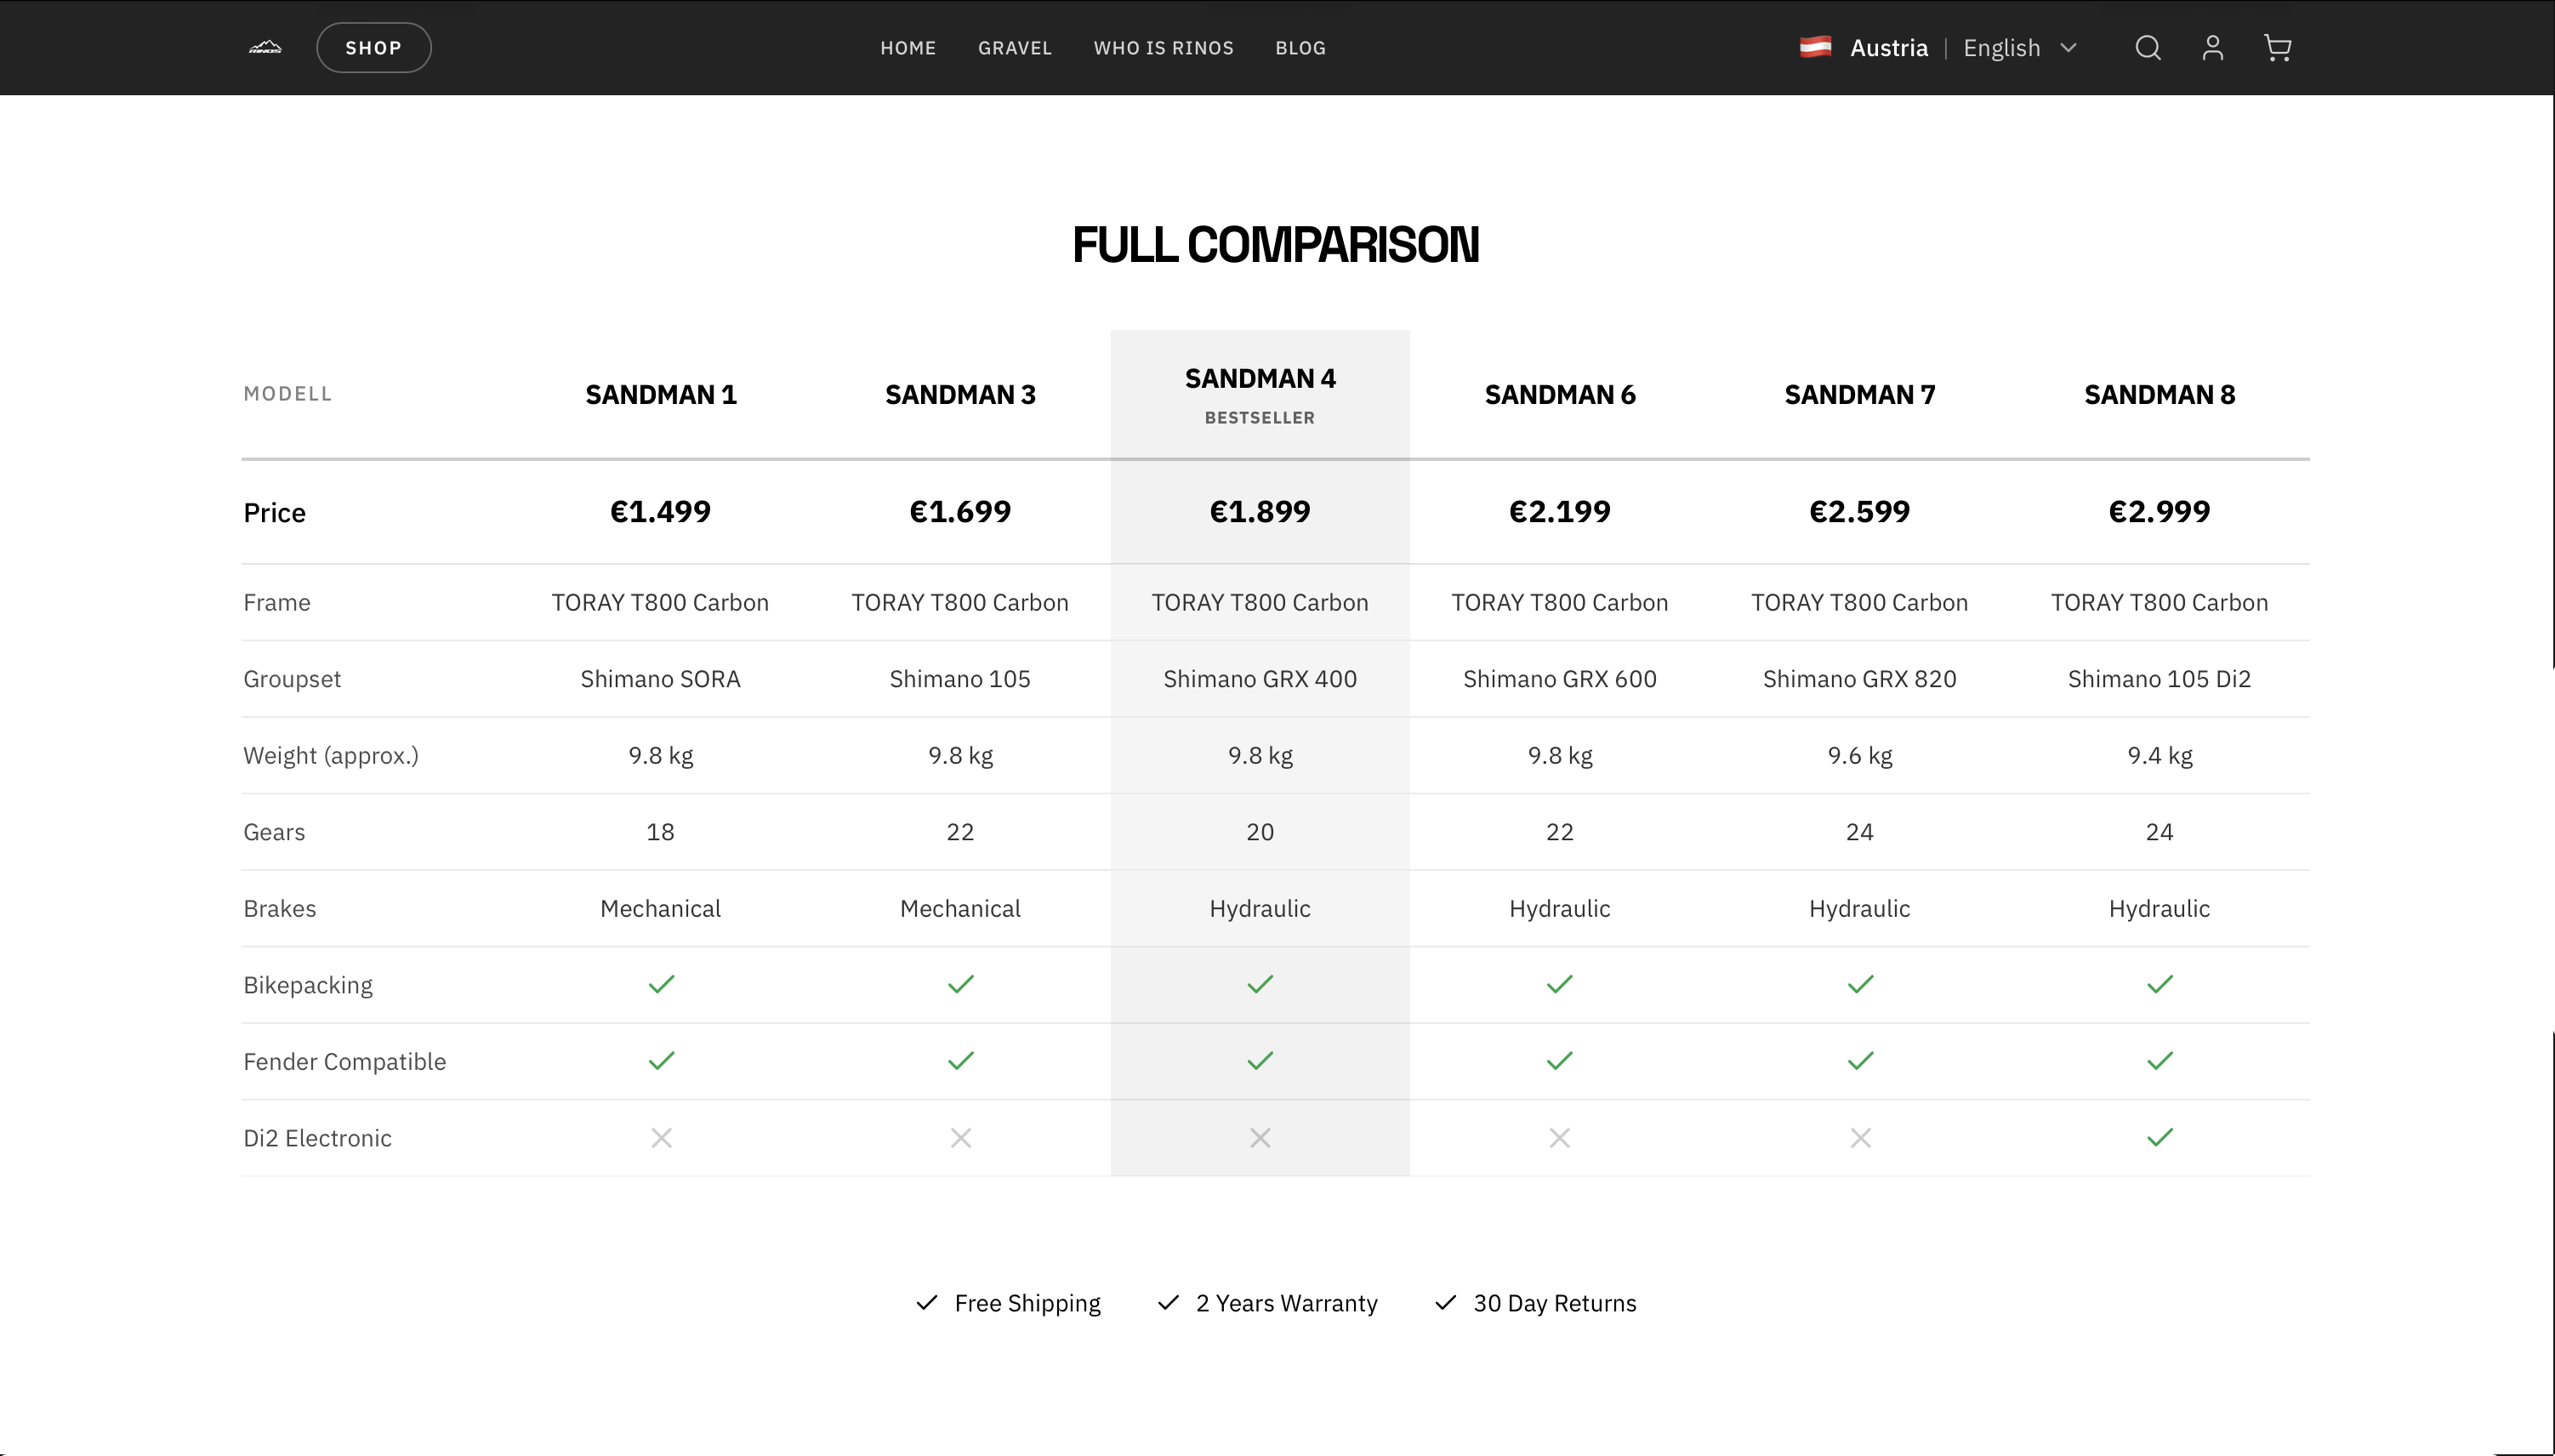Click the €2.999 price
2555x1456 pixels.
pos(2160,512)
